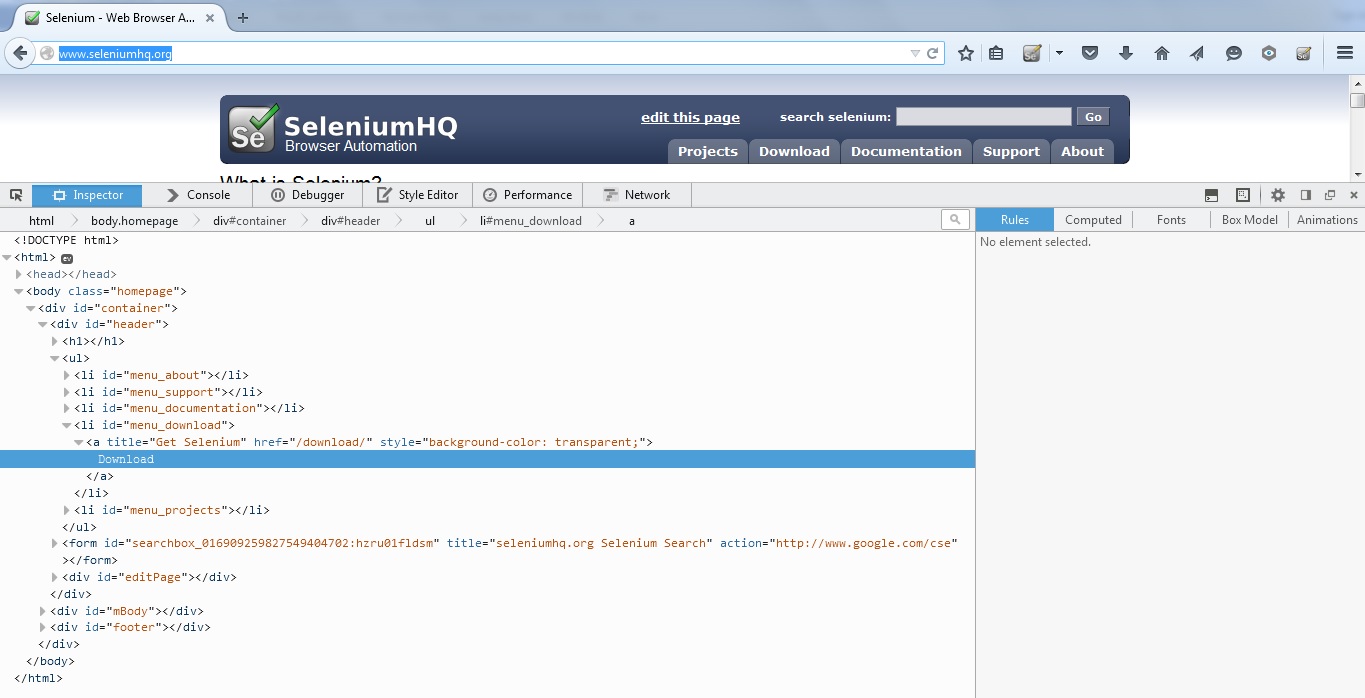Click the HTML search magnifier box
The width and height of the screenshot is (1365, 698).
pyautogui.click(x=955, y=219)
